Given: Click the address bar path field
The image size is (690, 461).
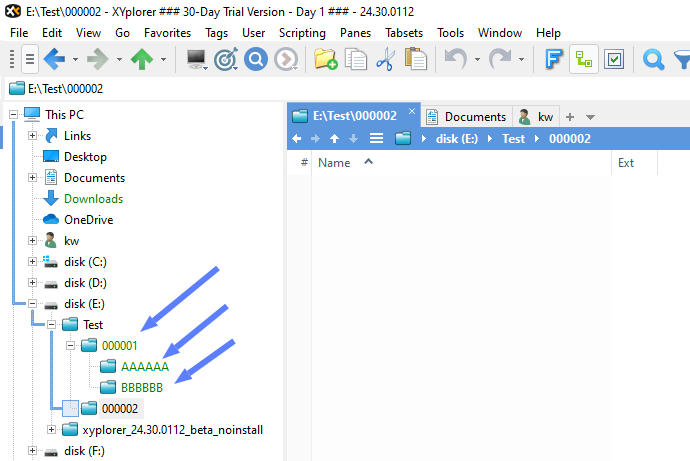Looking at the screenshot, I should pos(348,89).
